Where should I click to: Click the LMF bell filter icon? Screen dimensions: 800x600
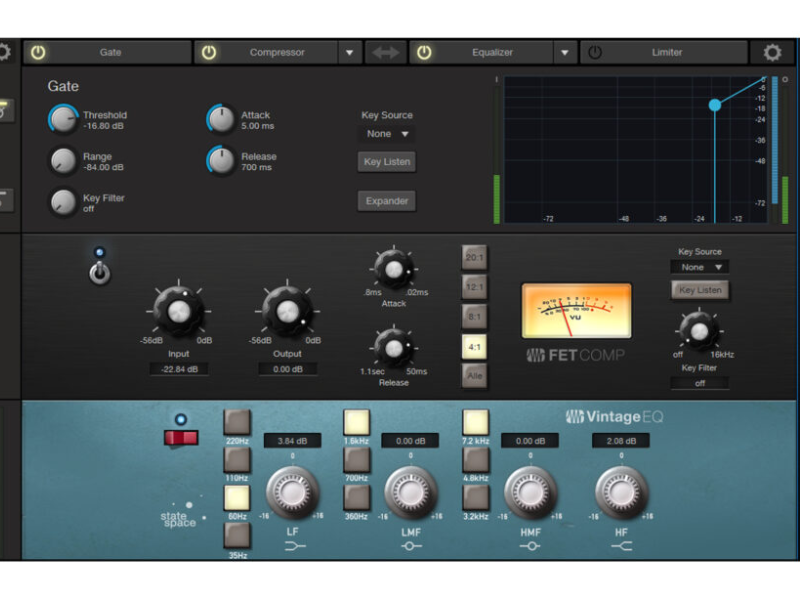point(411,546)
